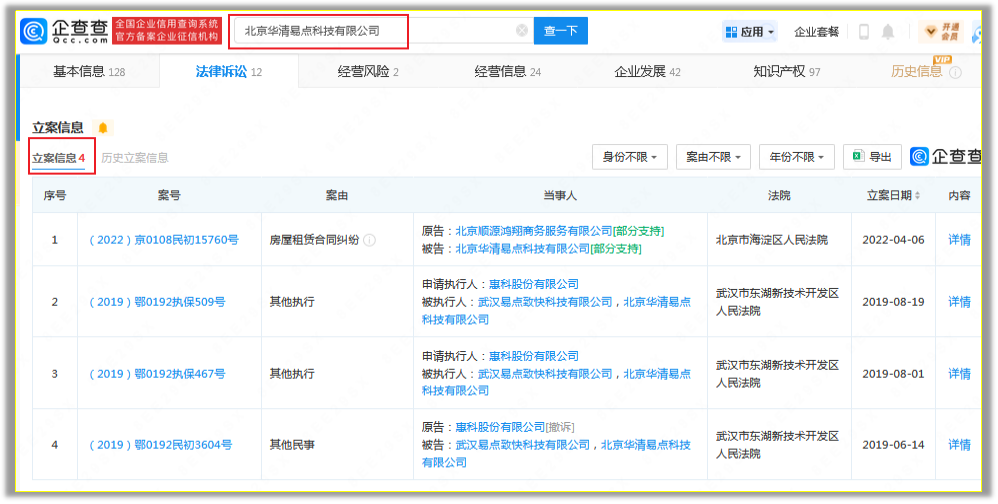Viewport: 998px width, 504px height.
Task: Open the 年份不限 filter dropdown
Action: click(796, 157)
